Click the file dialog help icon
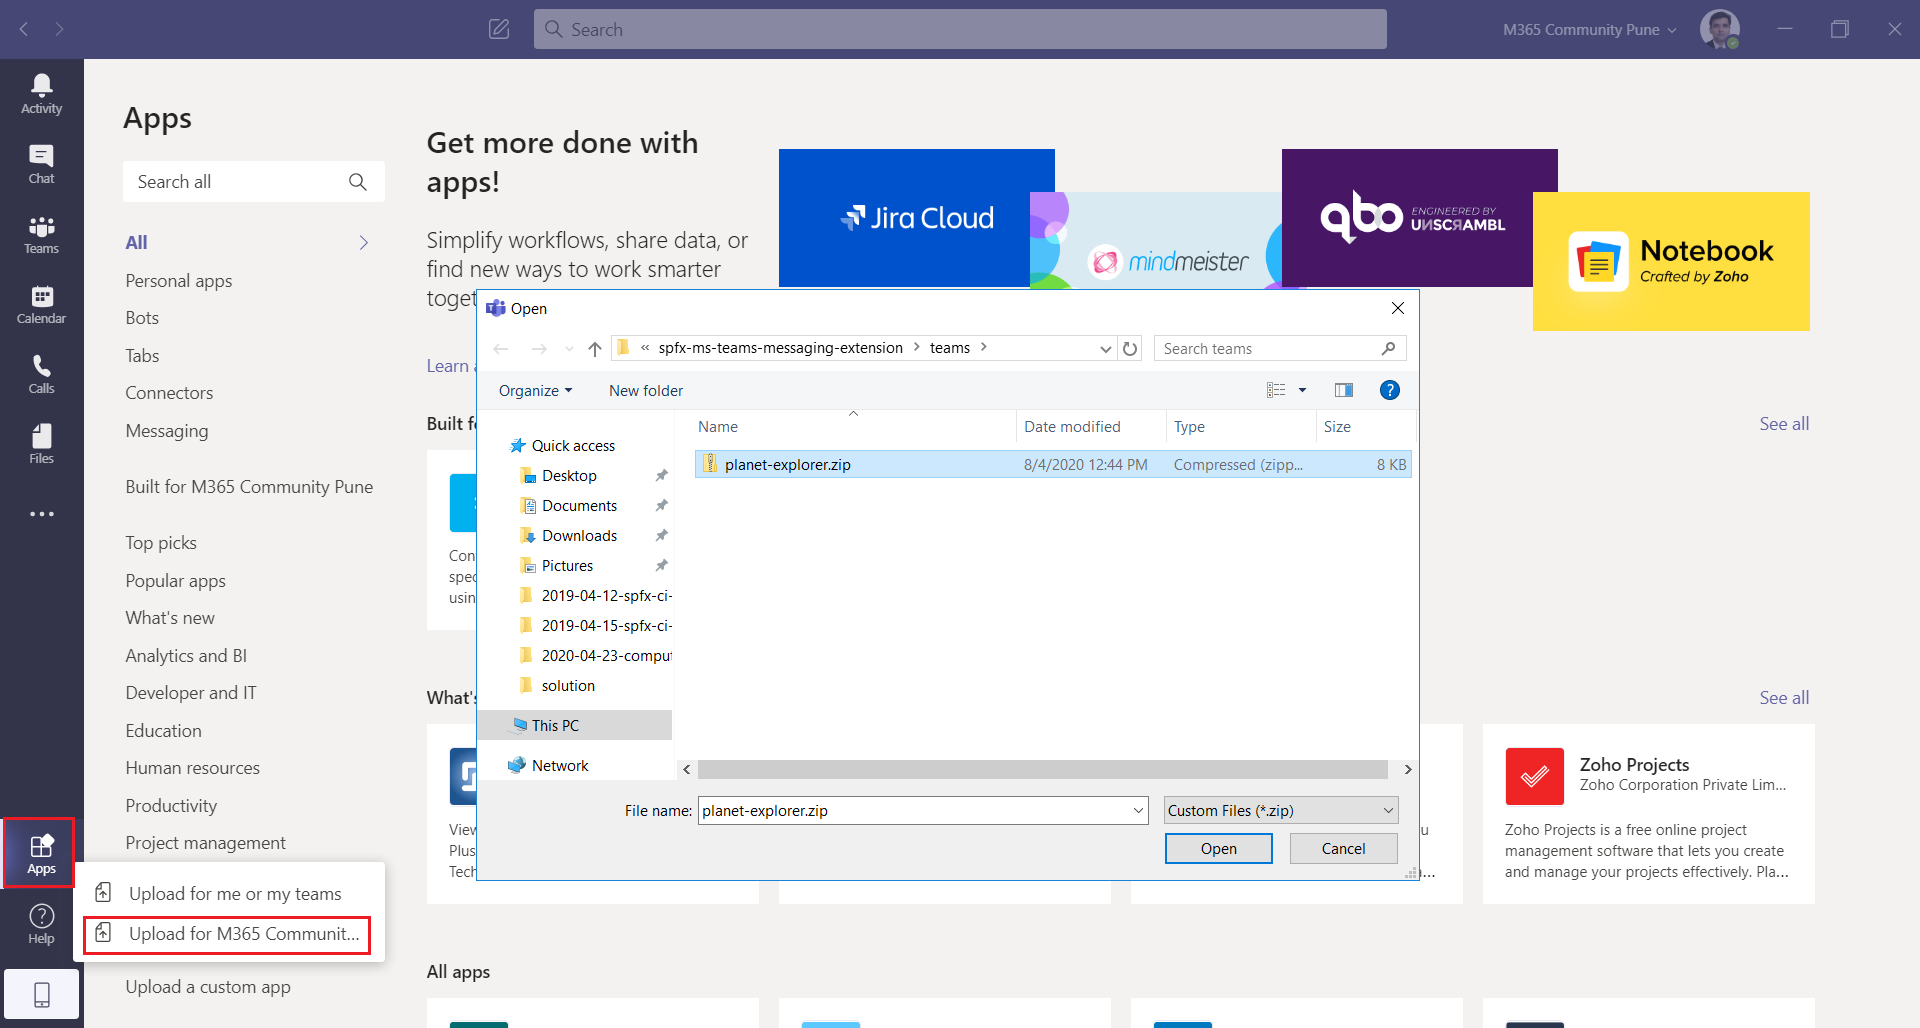 click(x=1389, y=390)
